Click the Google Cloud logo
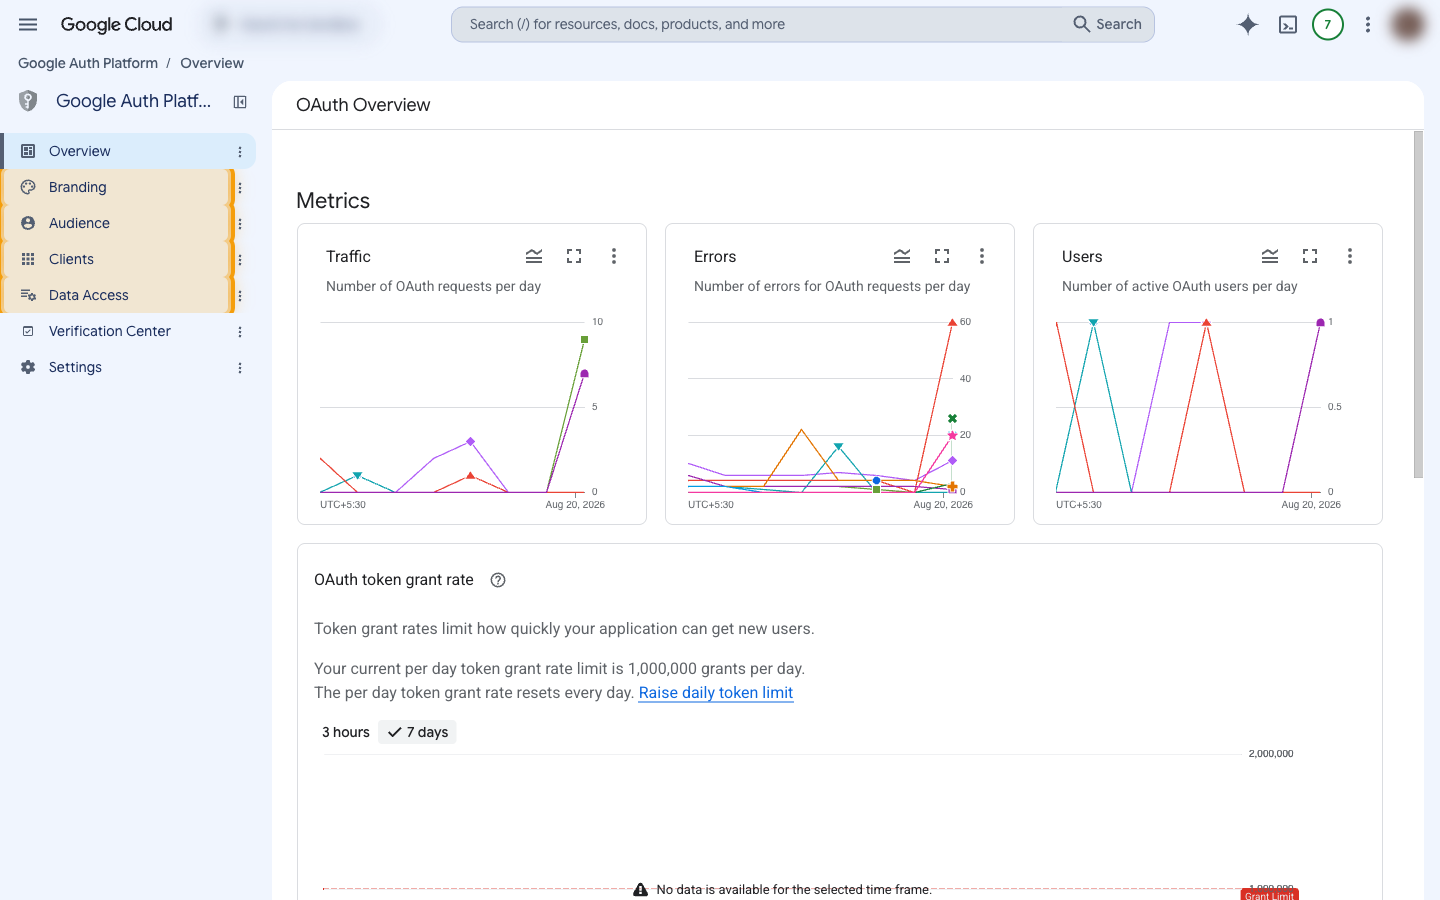1440x900 pixels. [116, 24]
